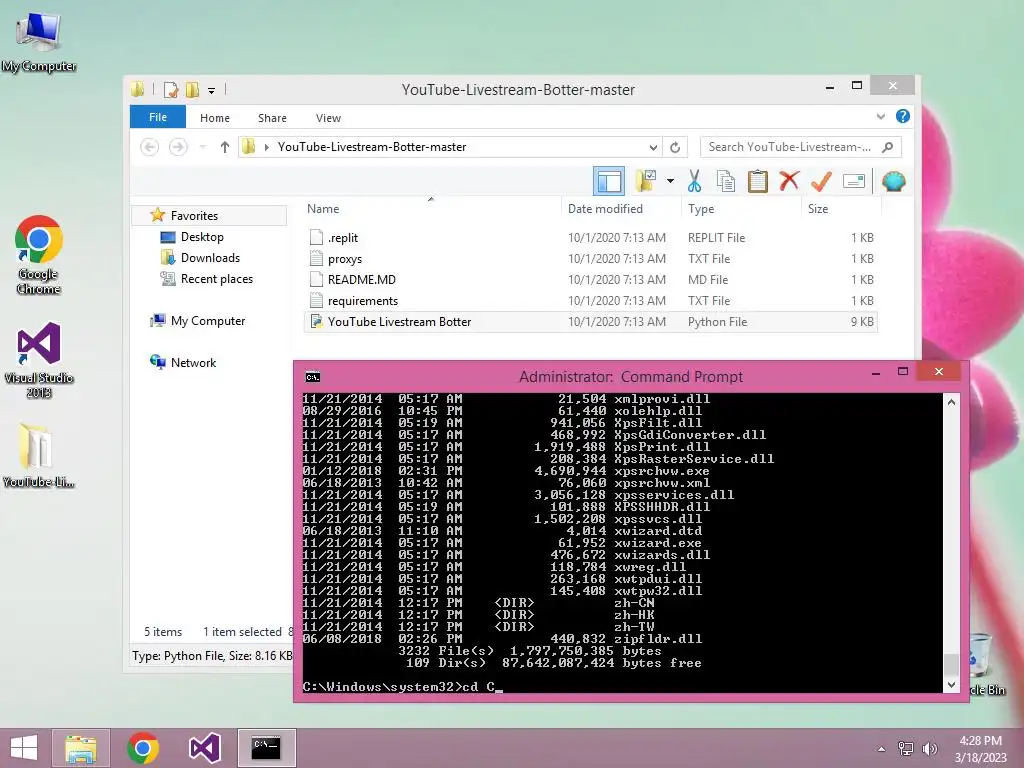Click the Cut scissors toolbar icon
The image size is (1024, 768).
coord(694,181)
